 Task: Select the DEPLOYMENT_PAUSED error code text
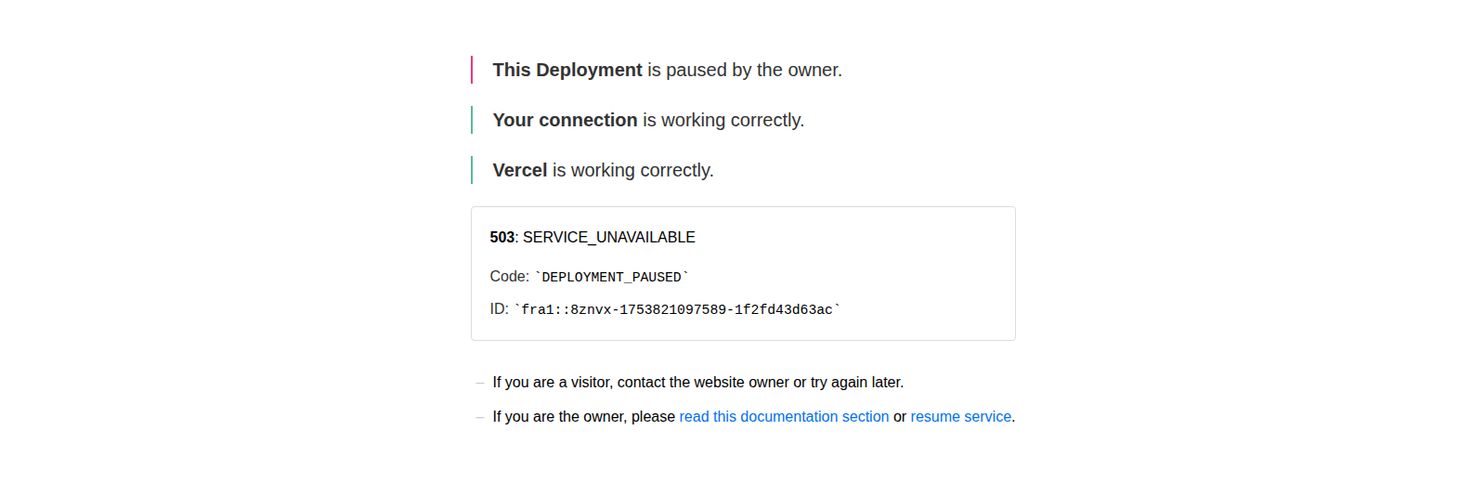coord(612,277)
